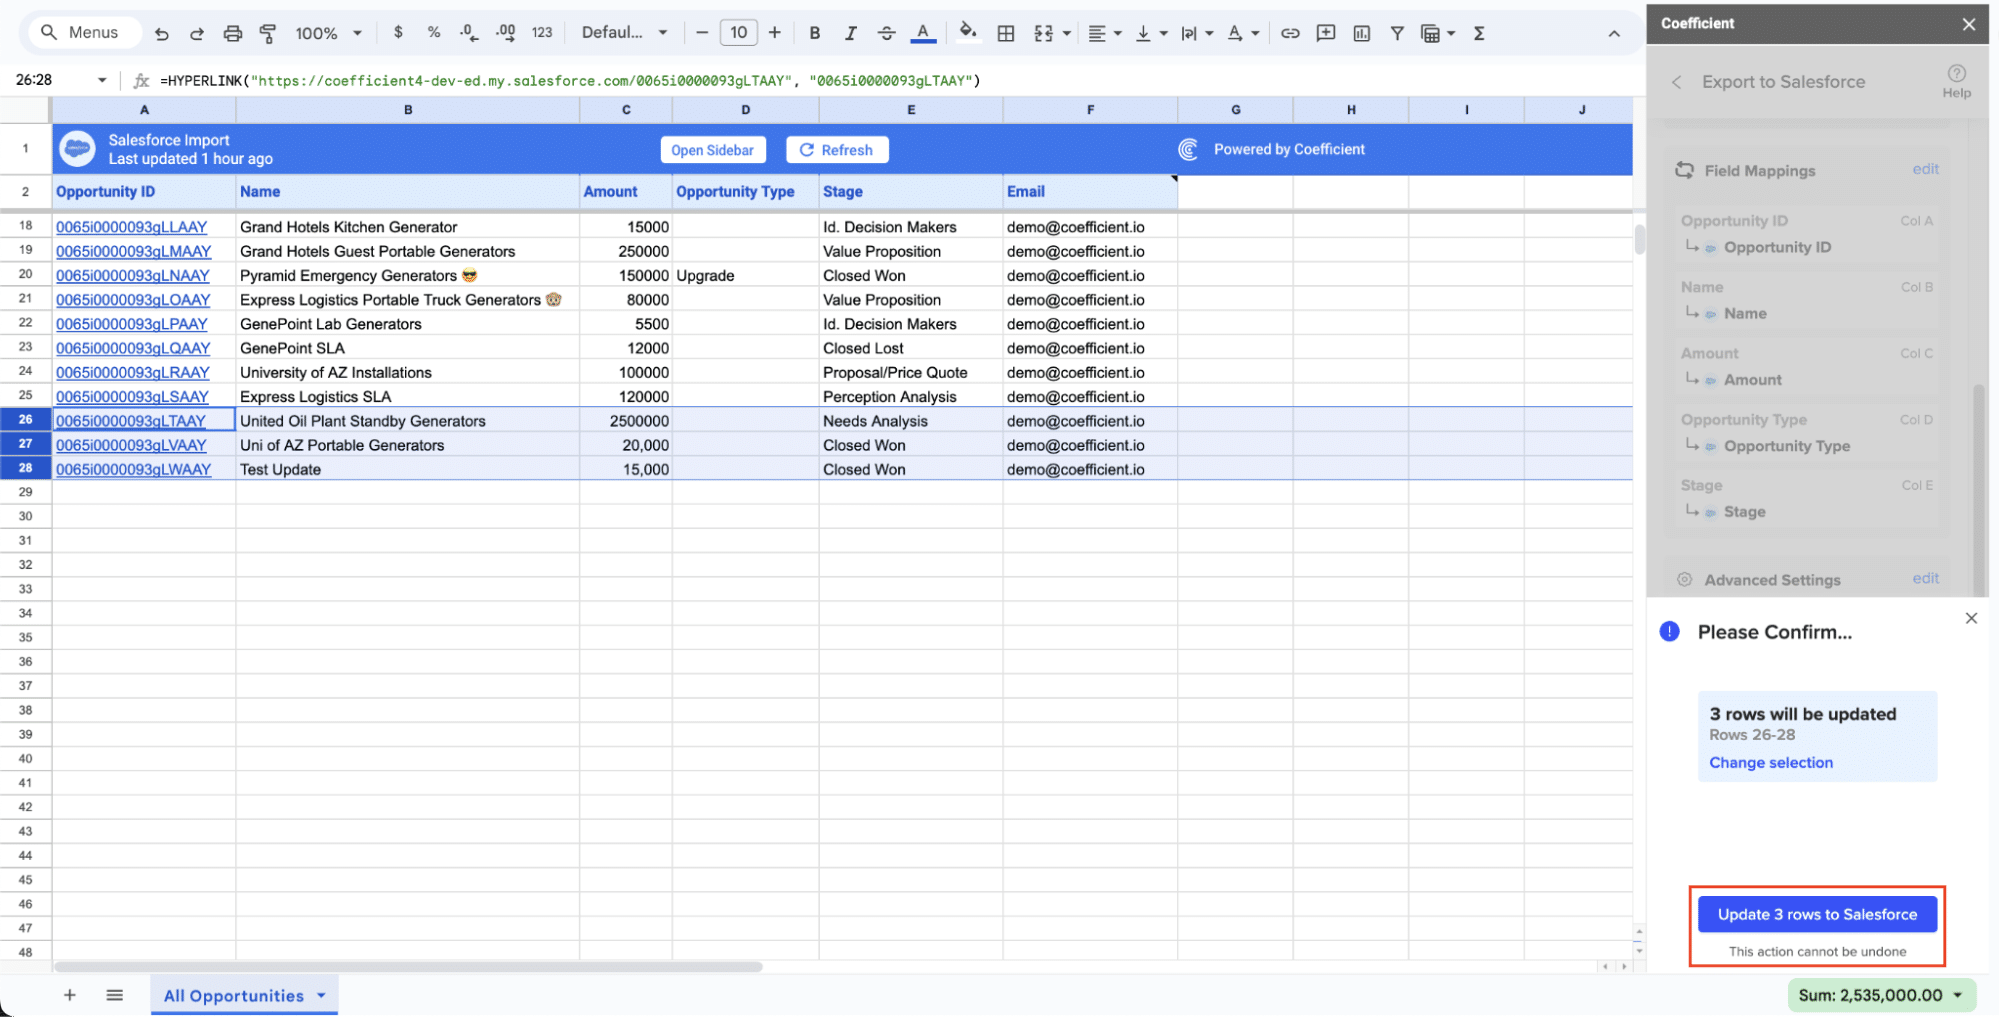Click the undo arrow icon

pyautogui.click(x=161, y=33)
